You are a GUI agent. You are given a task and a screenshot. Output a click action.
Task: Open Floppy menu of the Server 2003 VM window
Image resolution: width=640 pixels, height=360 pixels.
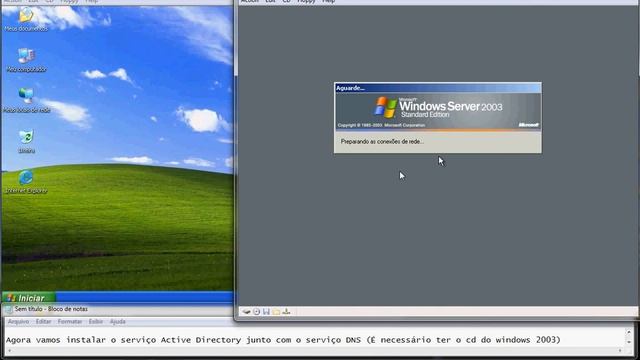(x=306, y=1)
